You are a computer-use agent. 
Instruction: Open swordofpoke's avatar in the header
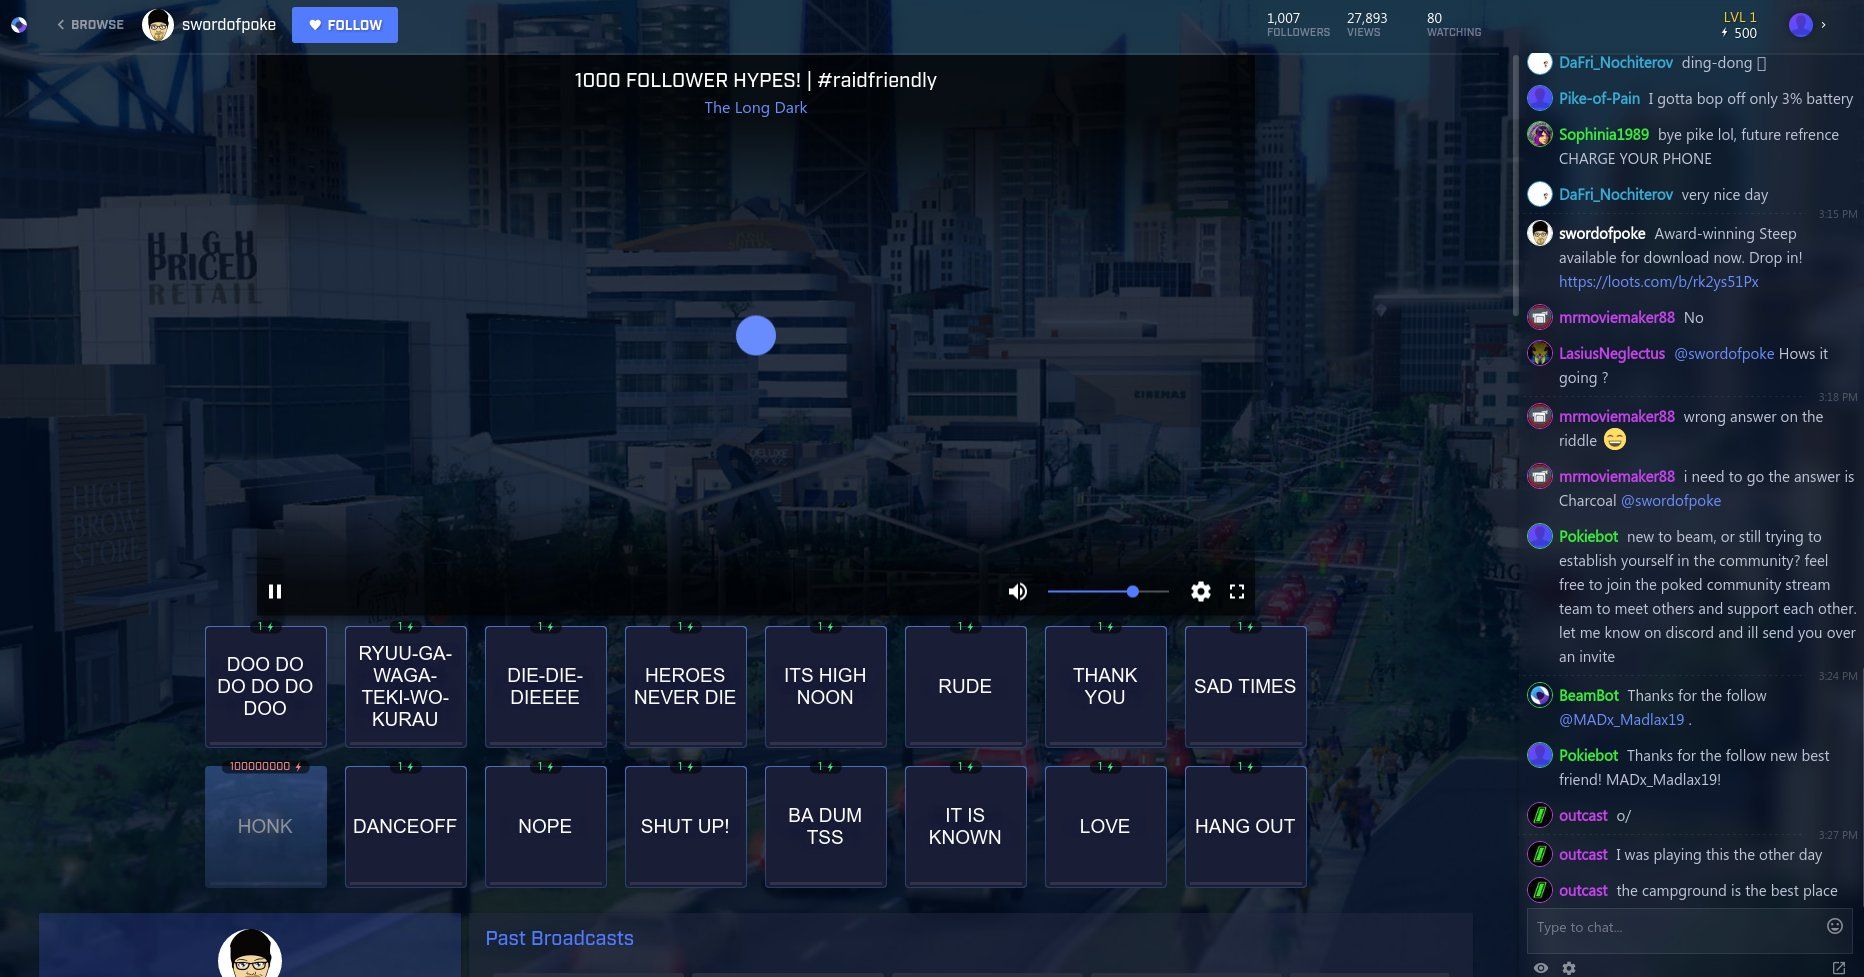158,25
